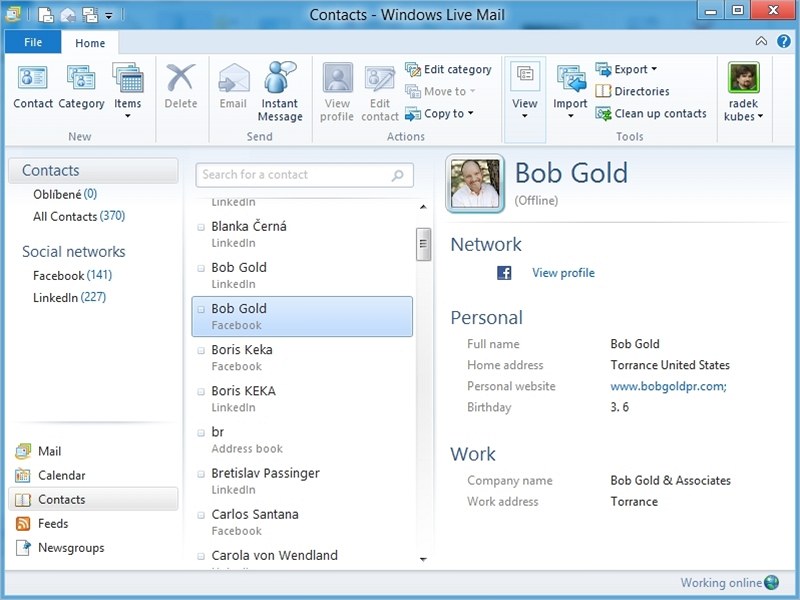Click the Search for a contact field
The width and height of the screenshot is (800, 600).
pyautogui.click(x=293, y=175)
